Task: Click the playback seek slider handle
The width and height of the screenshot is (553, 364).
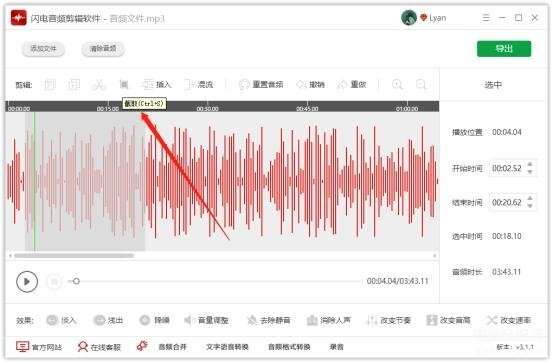Action: click(x=76, y=281)
